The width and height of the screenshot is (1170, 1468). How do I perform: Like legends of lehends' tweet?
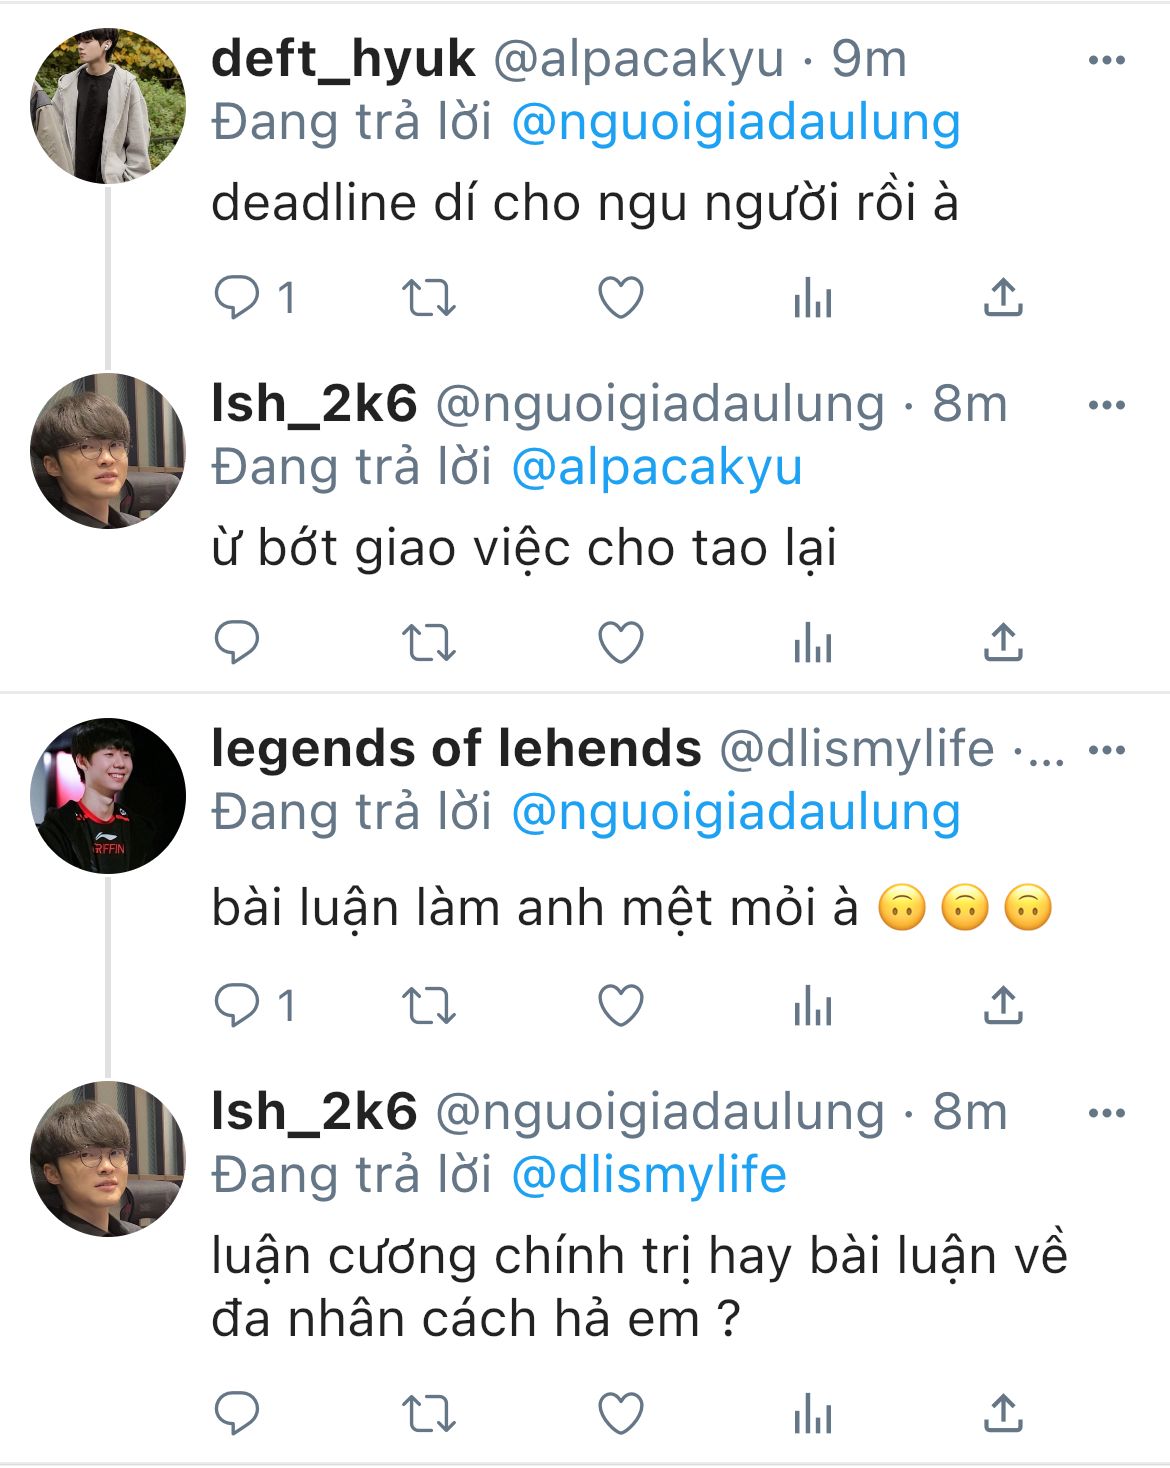tap(620, 1005)
